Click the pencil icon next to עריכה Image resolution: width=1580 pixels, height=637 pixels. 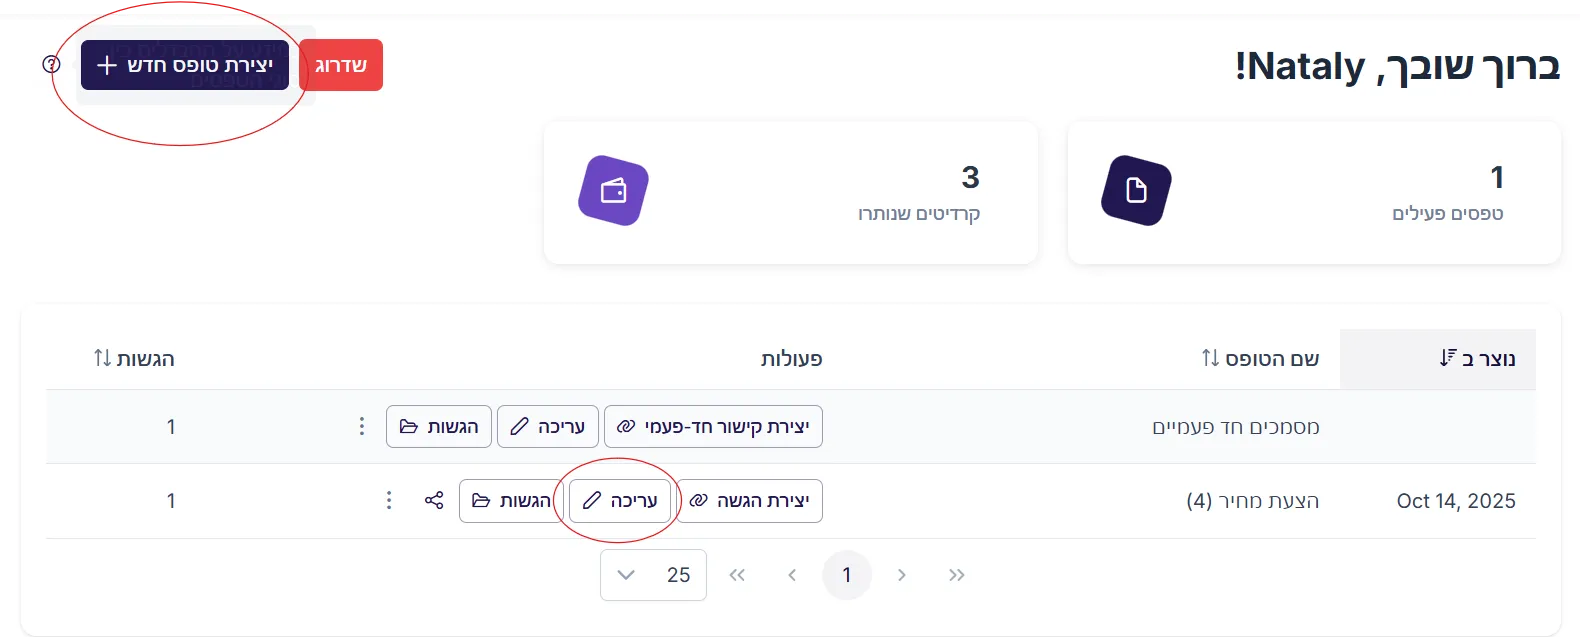[x=593, y=501]
